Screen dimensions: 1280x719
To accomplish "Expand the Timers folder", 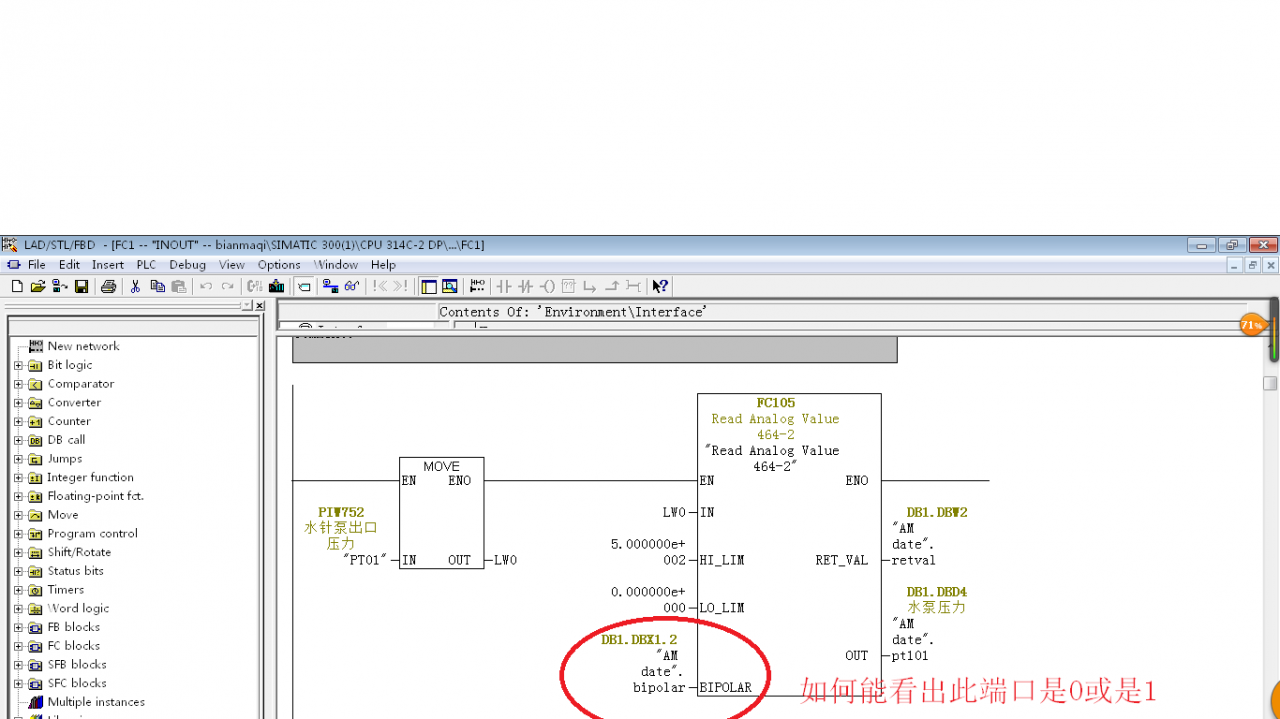I will (x=18, y=590).
